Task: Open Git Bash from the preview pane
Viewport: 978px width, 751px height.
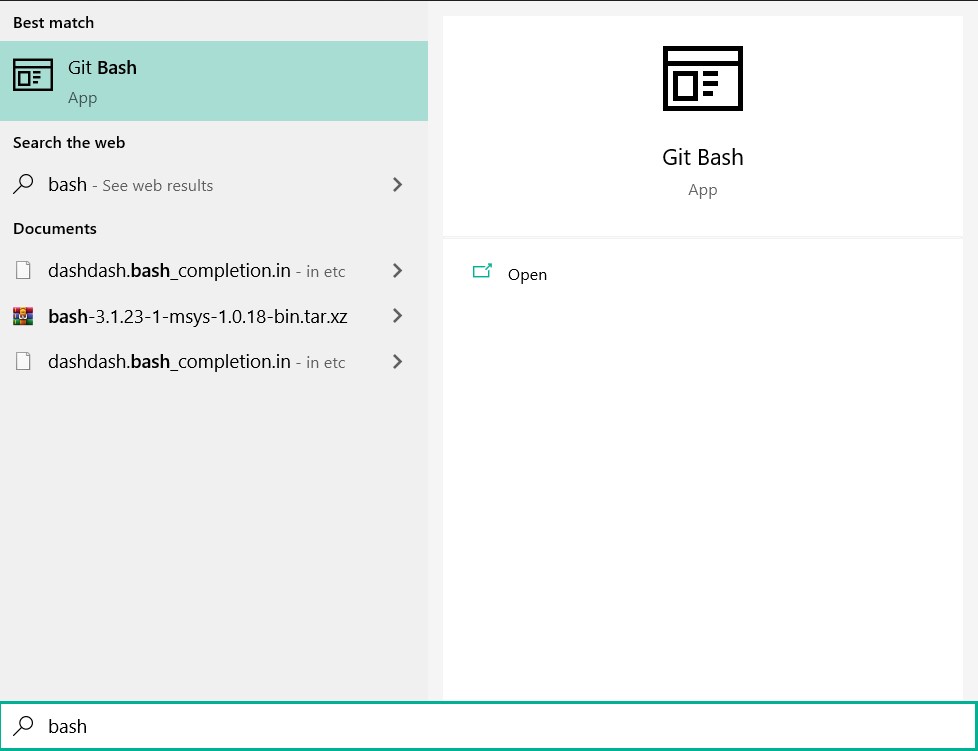Action: [x=527, y=274]
